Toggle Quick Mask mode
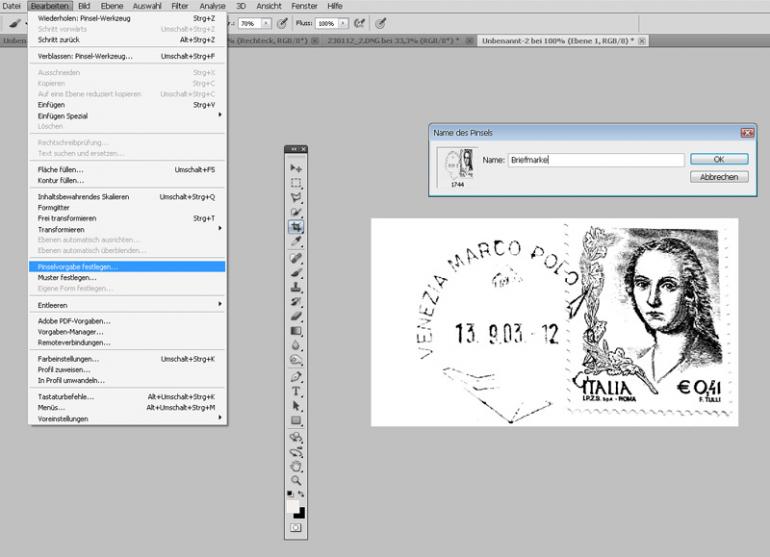This screenshot has height=557, width=770. click(296, 528)
